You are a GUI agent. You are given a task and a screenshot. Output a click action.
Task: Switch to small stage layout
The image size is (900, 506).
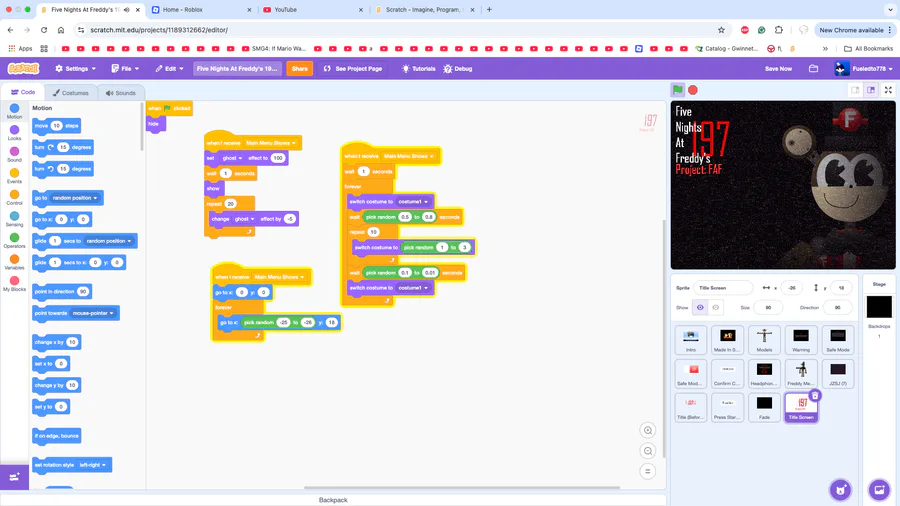[855, 90]
